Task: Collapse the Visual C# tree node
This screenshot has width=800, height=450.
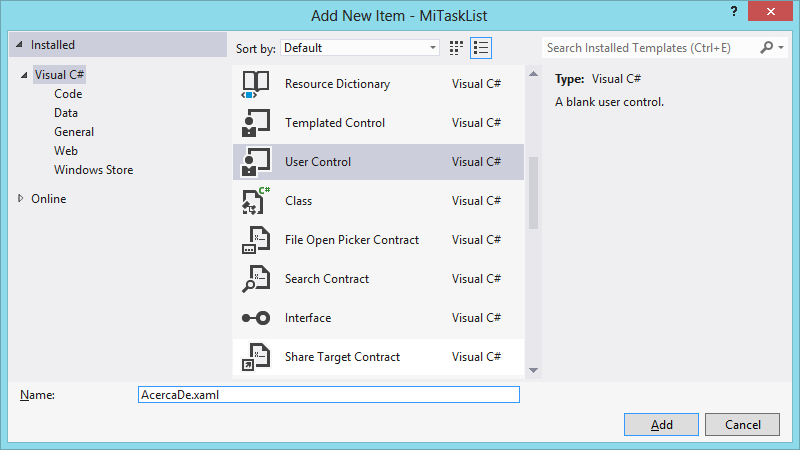Action: tap(24, 75)
